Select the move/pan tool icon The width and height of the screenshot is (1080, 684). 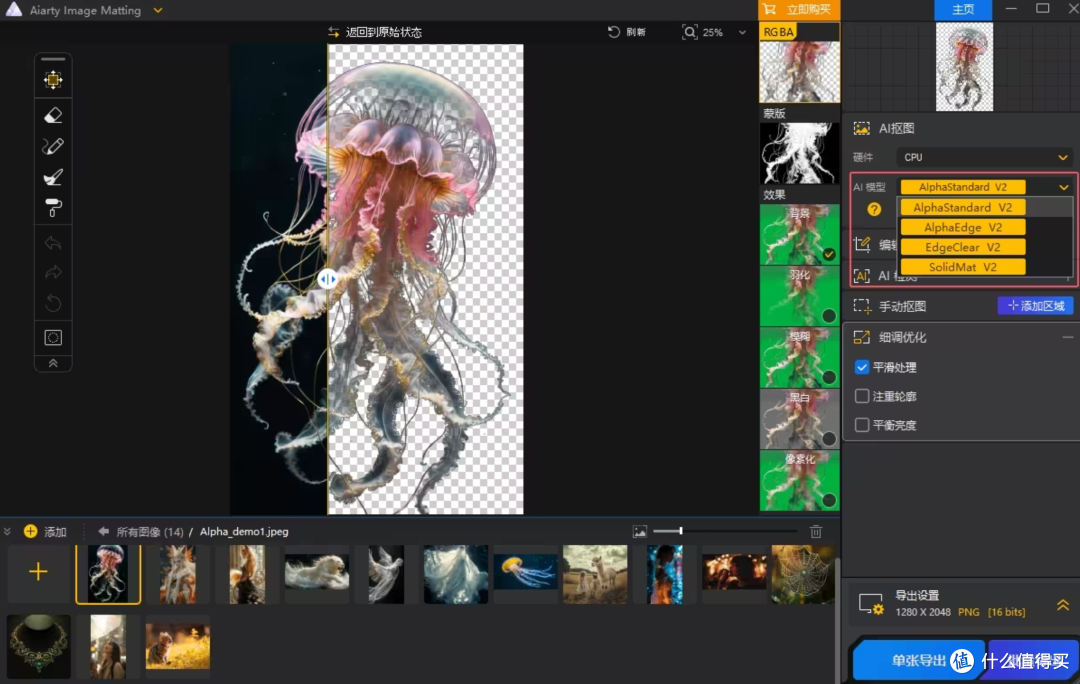coord(53,80)
